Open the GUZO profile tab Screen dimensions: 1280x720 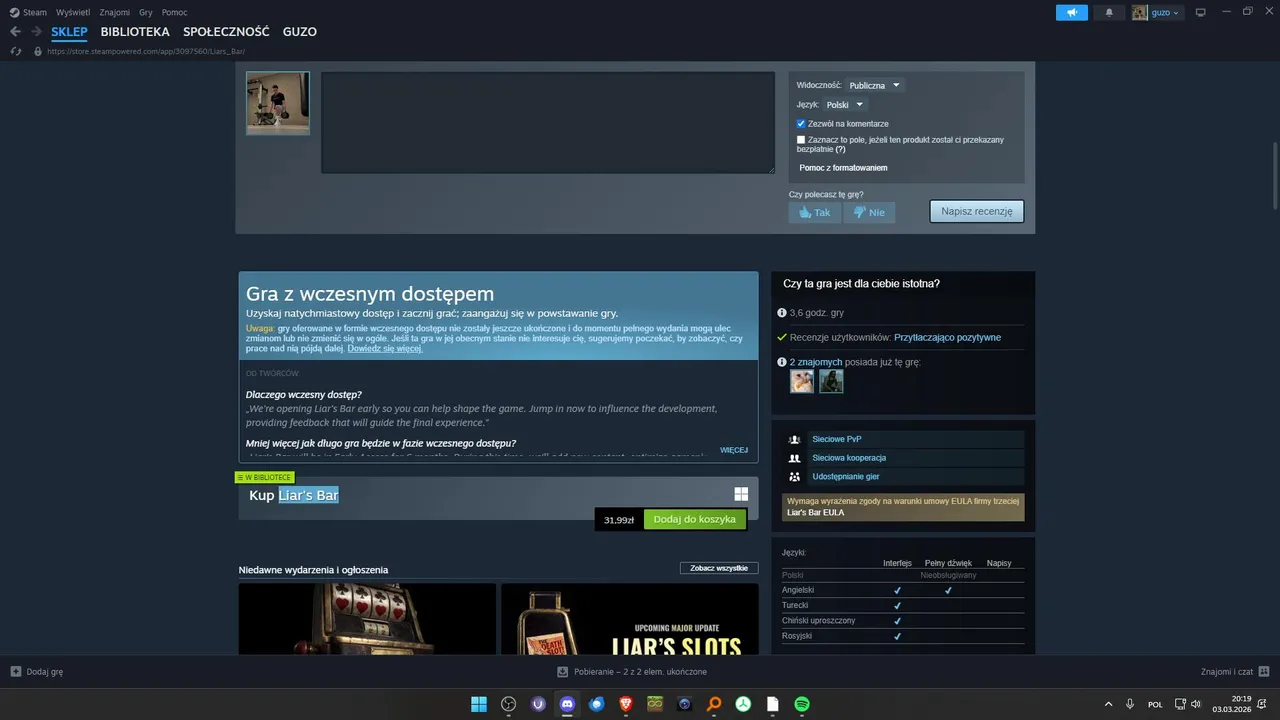coord(300,32)
